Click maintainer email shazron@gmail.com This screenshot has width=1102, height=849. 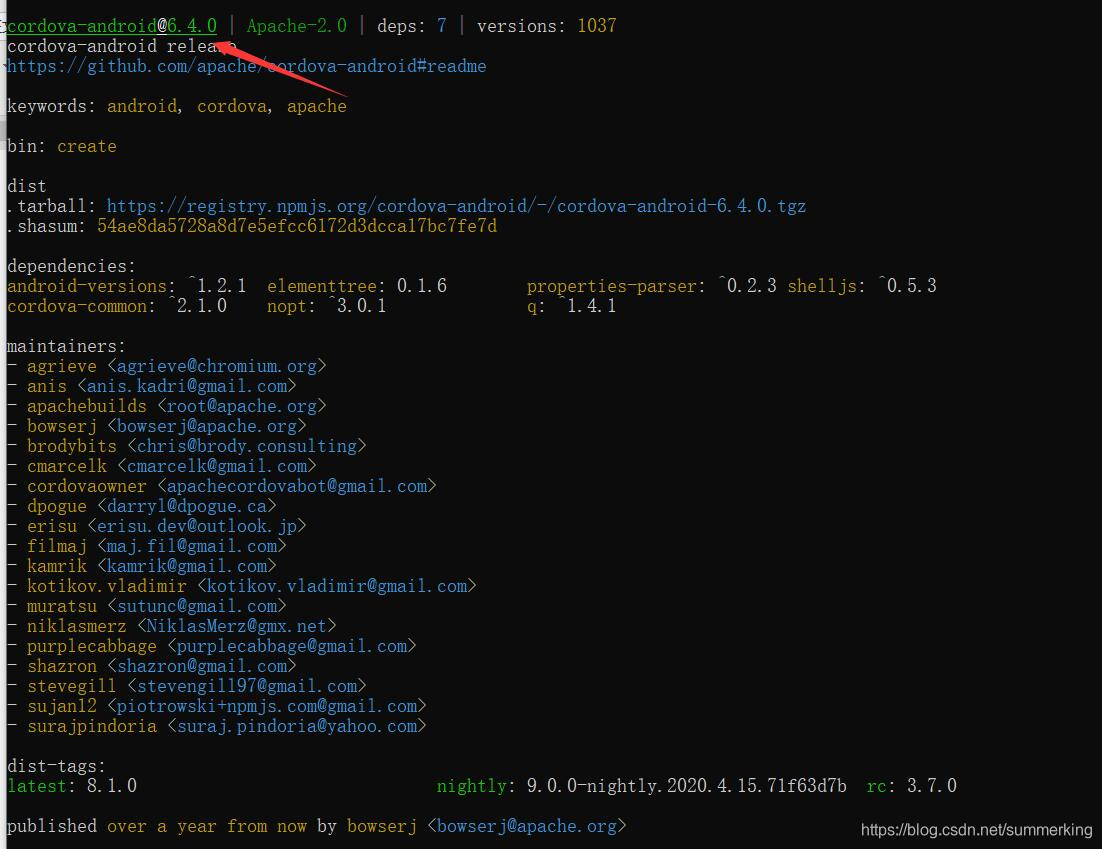[x=202, y=667]
